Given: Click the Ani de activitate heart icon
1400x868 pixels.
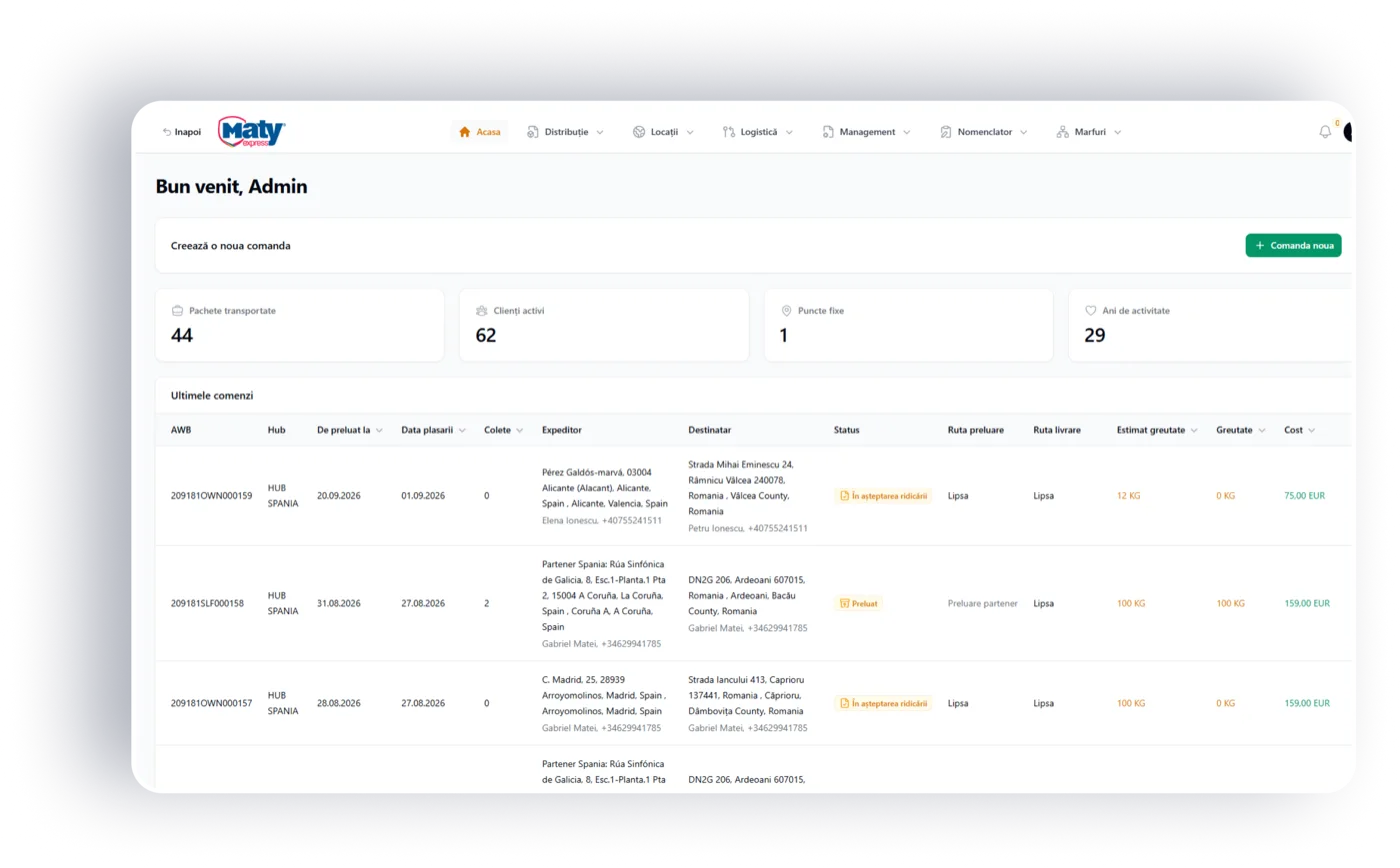Looking at the screenshot, I should click(1091, 311).
